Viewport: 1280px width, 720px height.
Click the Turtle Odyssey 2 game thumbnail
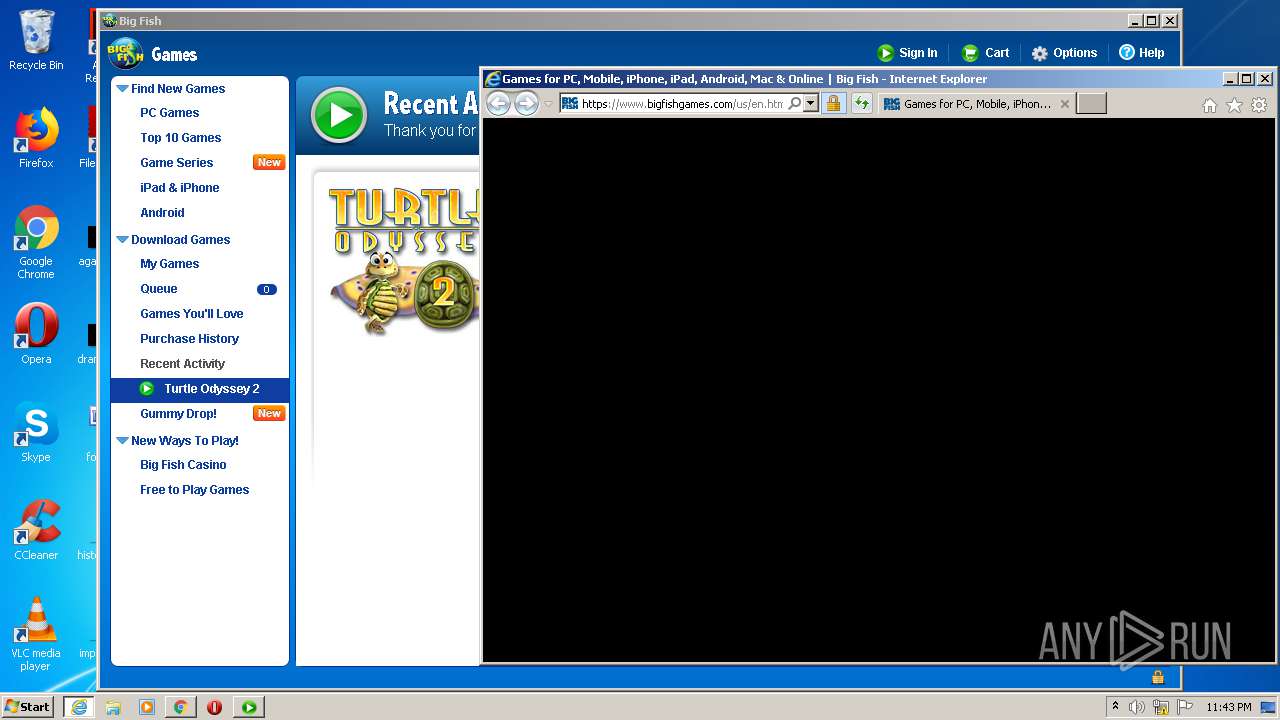point(404,260)
